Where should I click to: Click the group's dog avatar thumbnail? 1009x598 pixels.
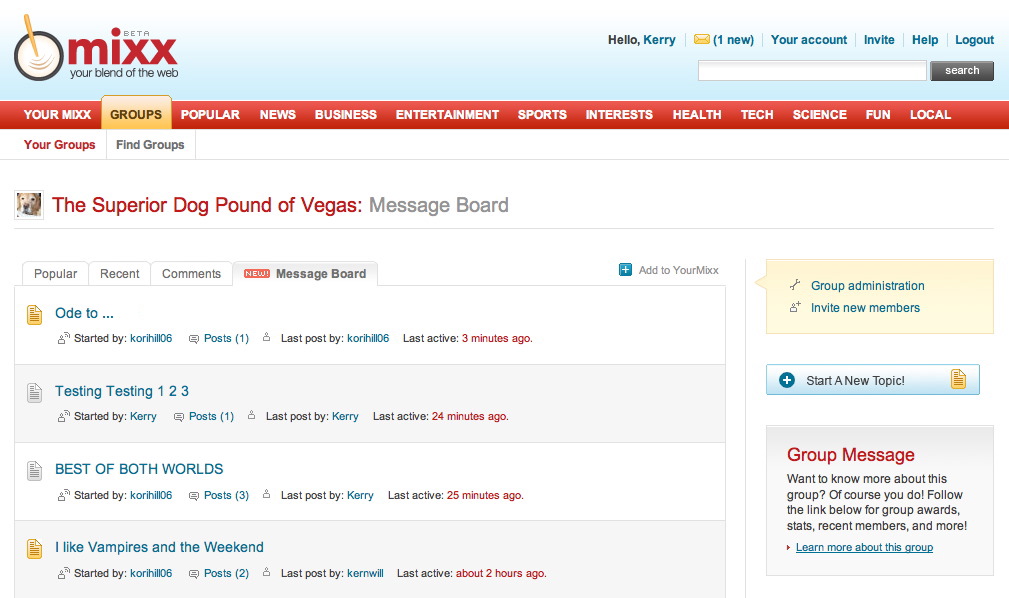29,205
